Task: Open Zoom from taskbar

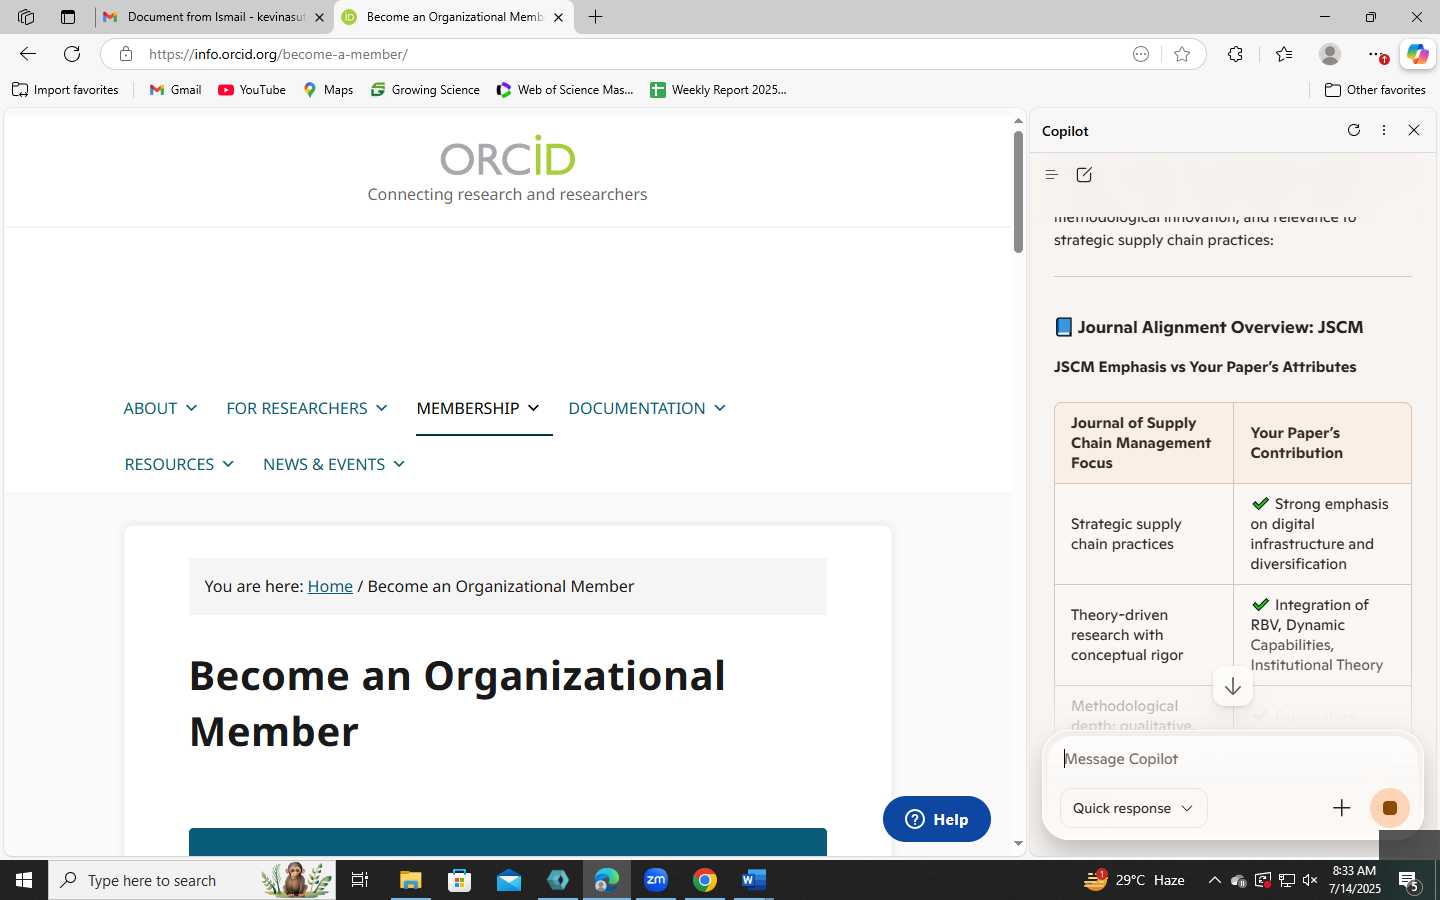Action: 656,880
